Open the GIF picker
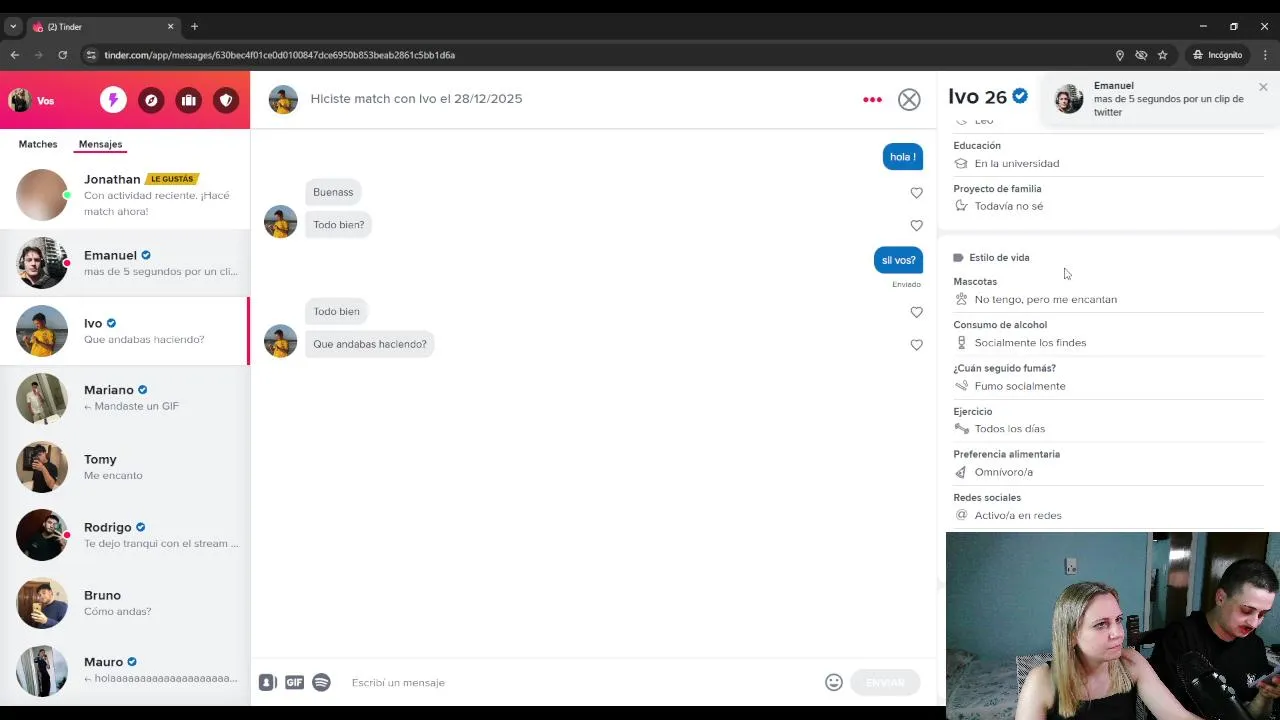The width and height of the screenshot is (1280, 720). pyautogui.click(x=294, y=682)
